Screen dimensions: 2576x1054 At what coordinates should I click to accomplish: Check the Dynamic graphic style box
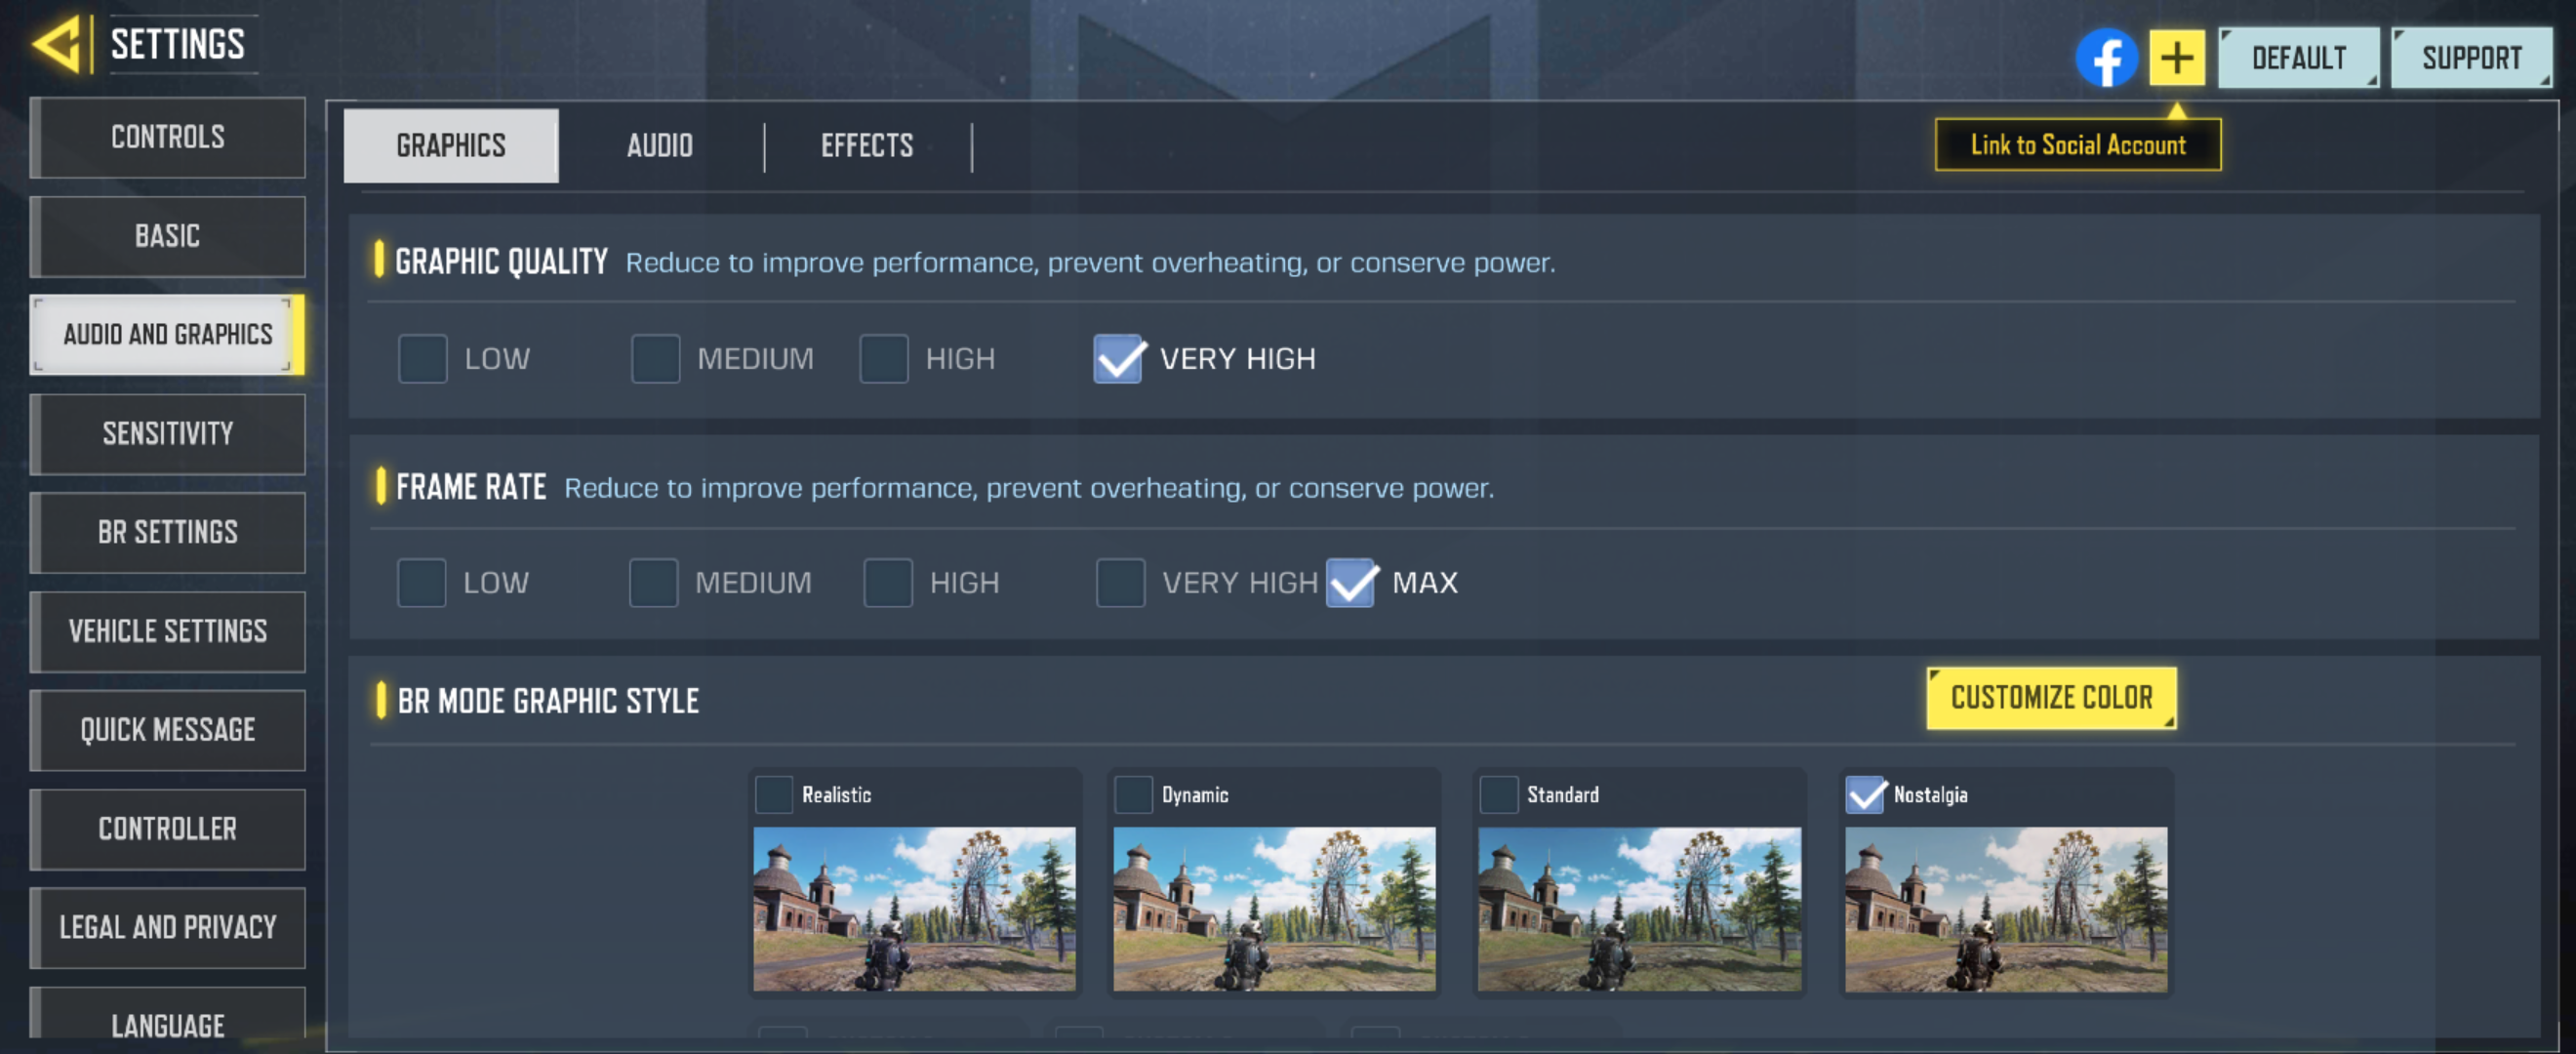pyautogui.click(x=1133, y=795)
